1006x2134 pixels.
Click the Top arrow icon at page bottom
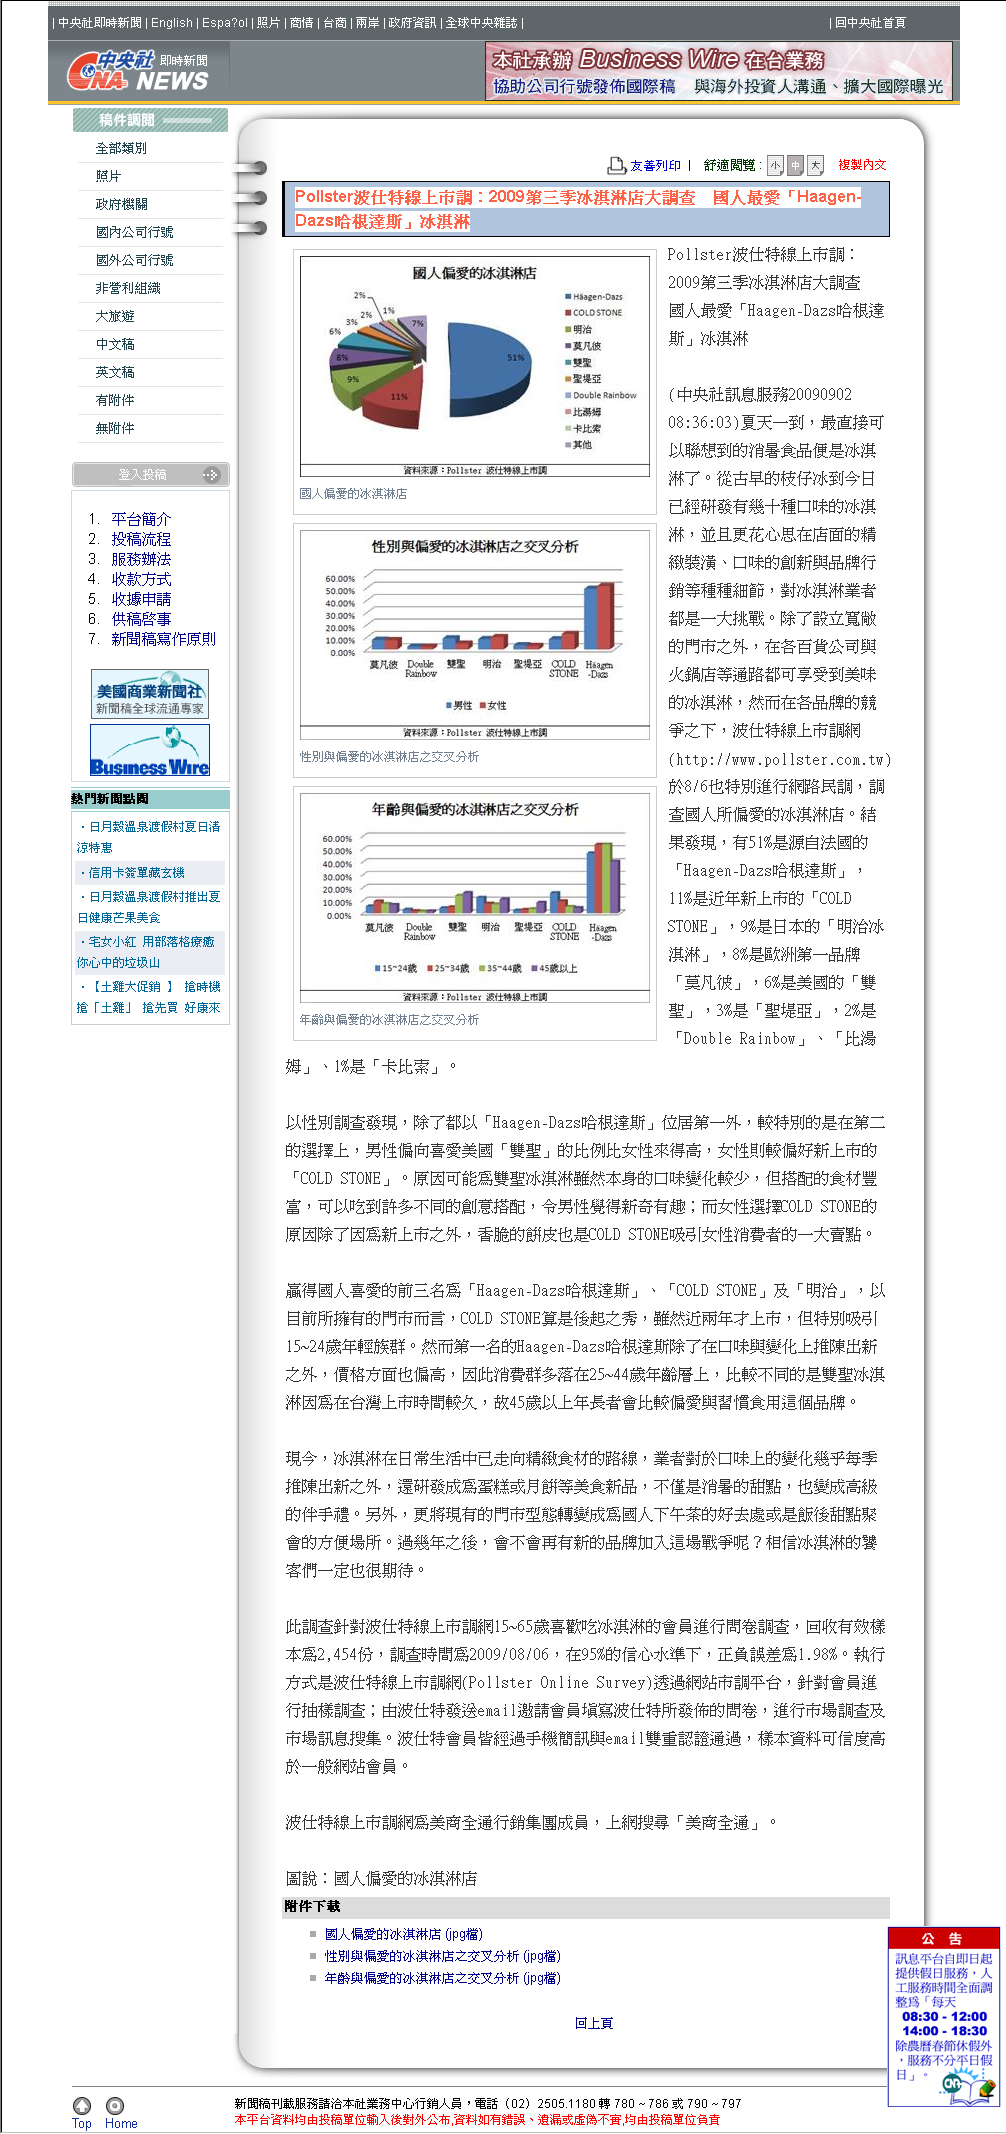(82, 2105)
